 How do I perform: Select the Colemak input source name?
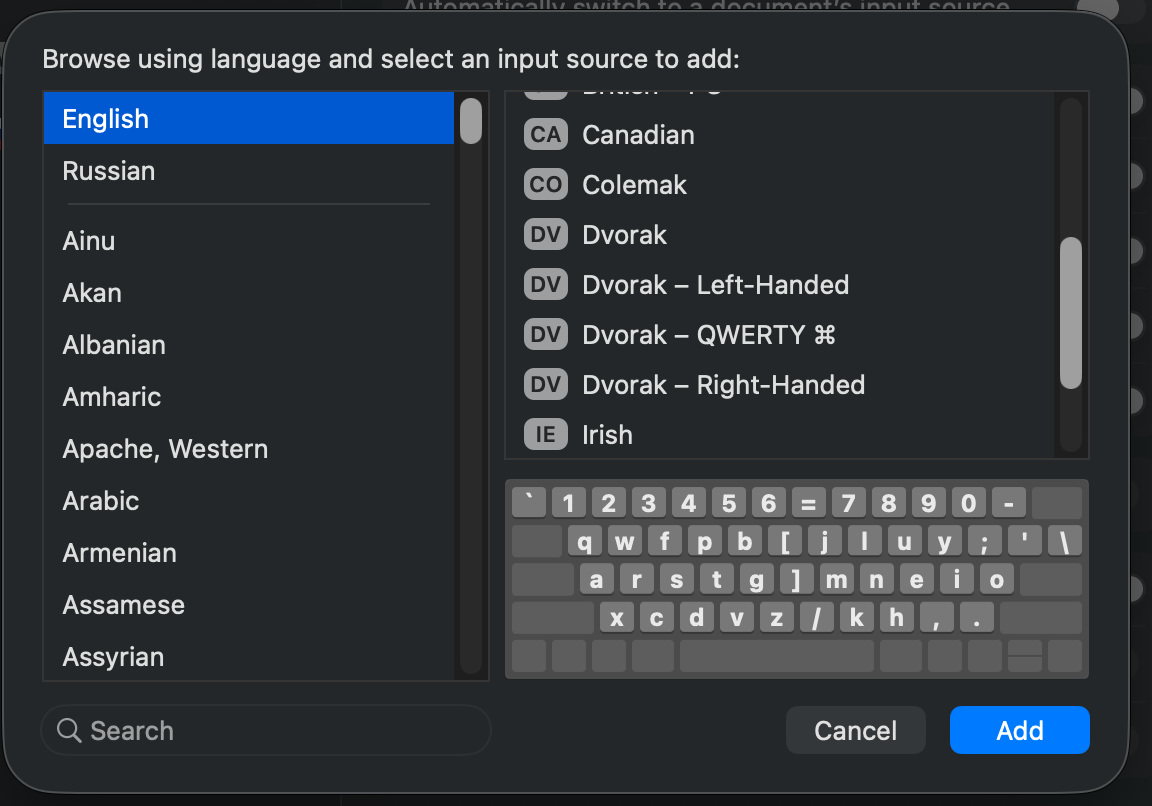634,185
